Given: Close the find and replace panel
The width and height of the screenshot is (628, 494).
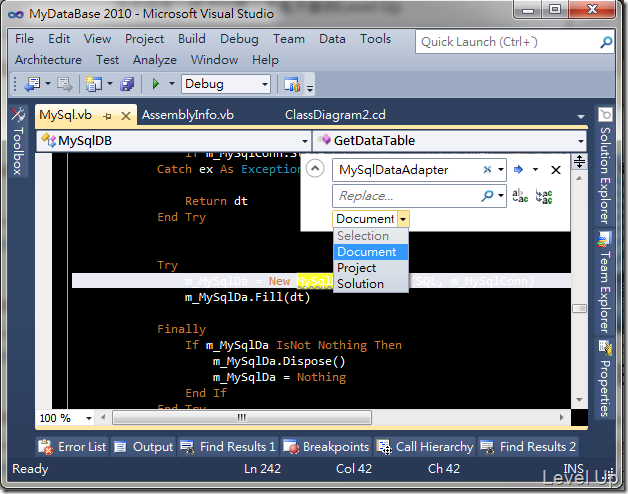Looking at the screenshot, I should pyautogui.click(x=556, y=170).
